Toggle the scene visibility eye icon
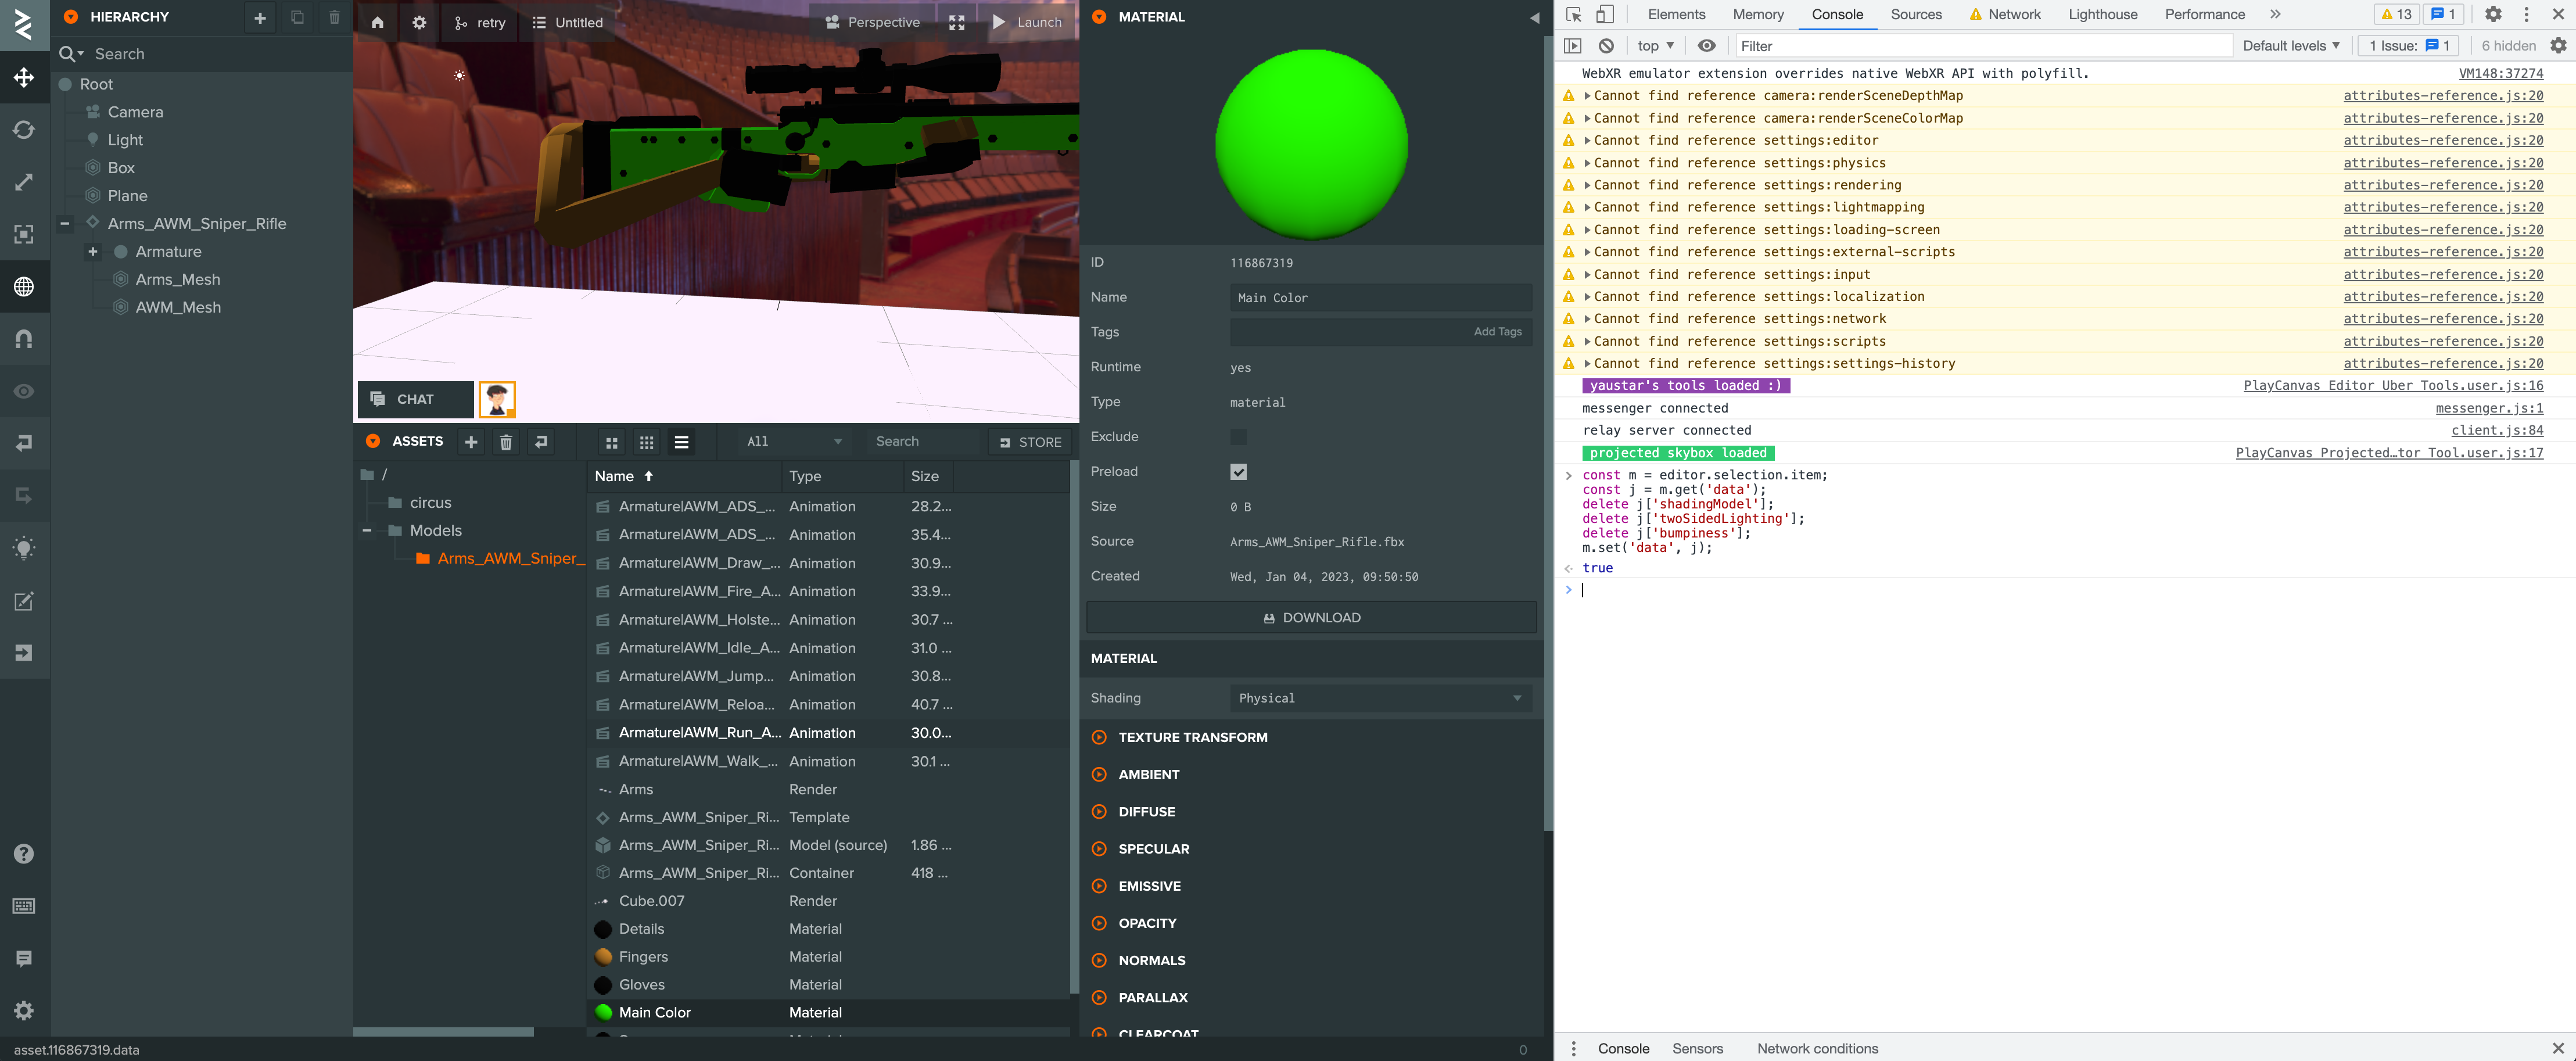The height and width of the screenshot is (1061, 2576). click(x=25, y=390)
